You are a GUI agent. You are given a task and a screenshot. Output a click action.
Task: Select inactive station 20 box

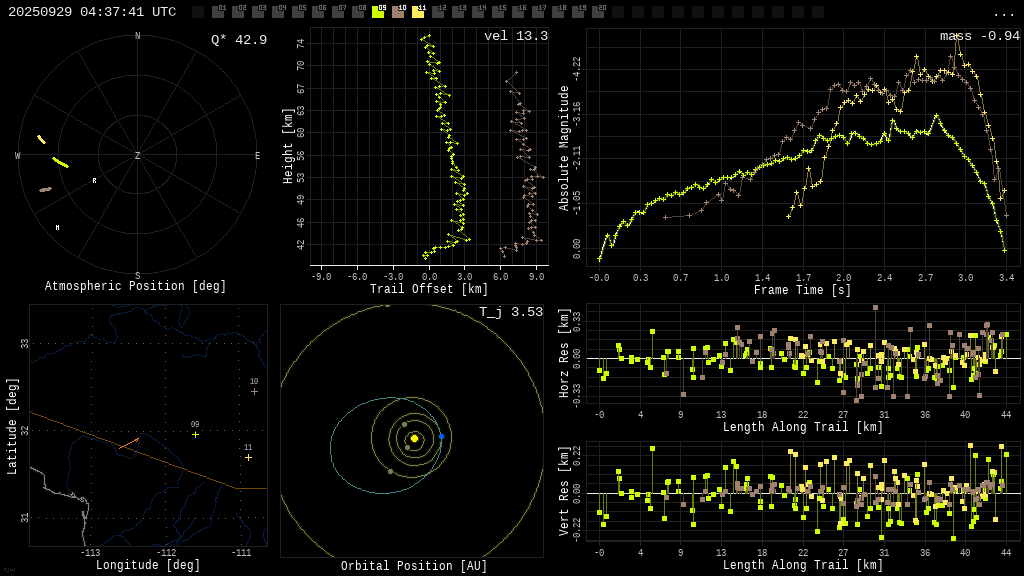point(598,12)
